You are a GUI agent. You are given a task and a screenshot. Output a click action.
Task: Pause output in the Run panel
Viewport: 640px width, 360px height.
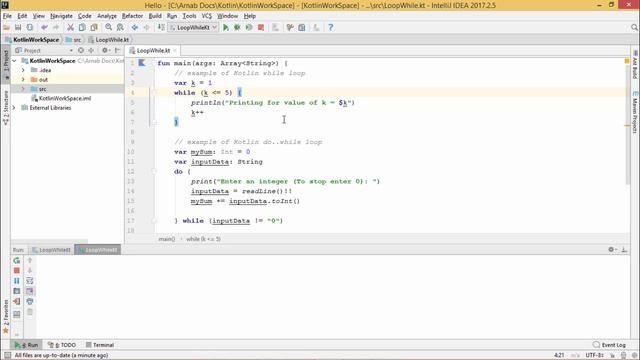[17, 281]
